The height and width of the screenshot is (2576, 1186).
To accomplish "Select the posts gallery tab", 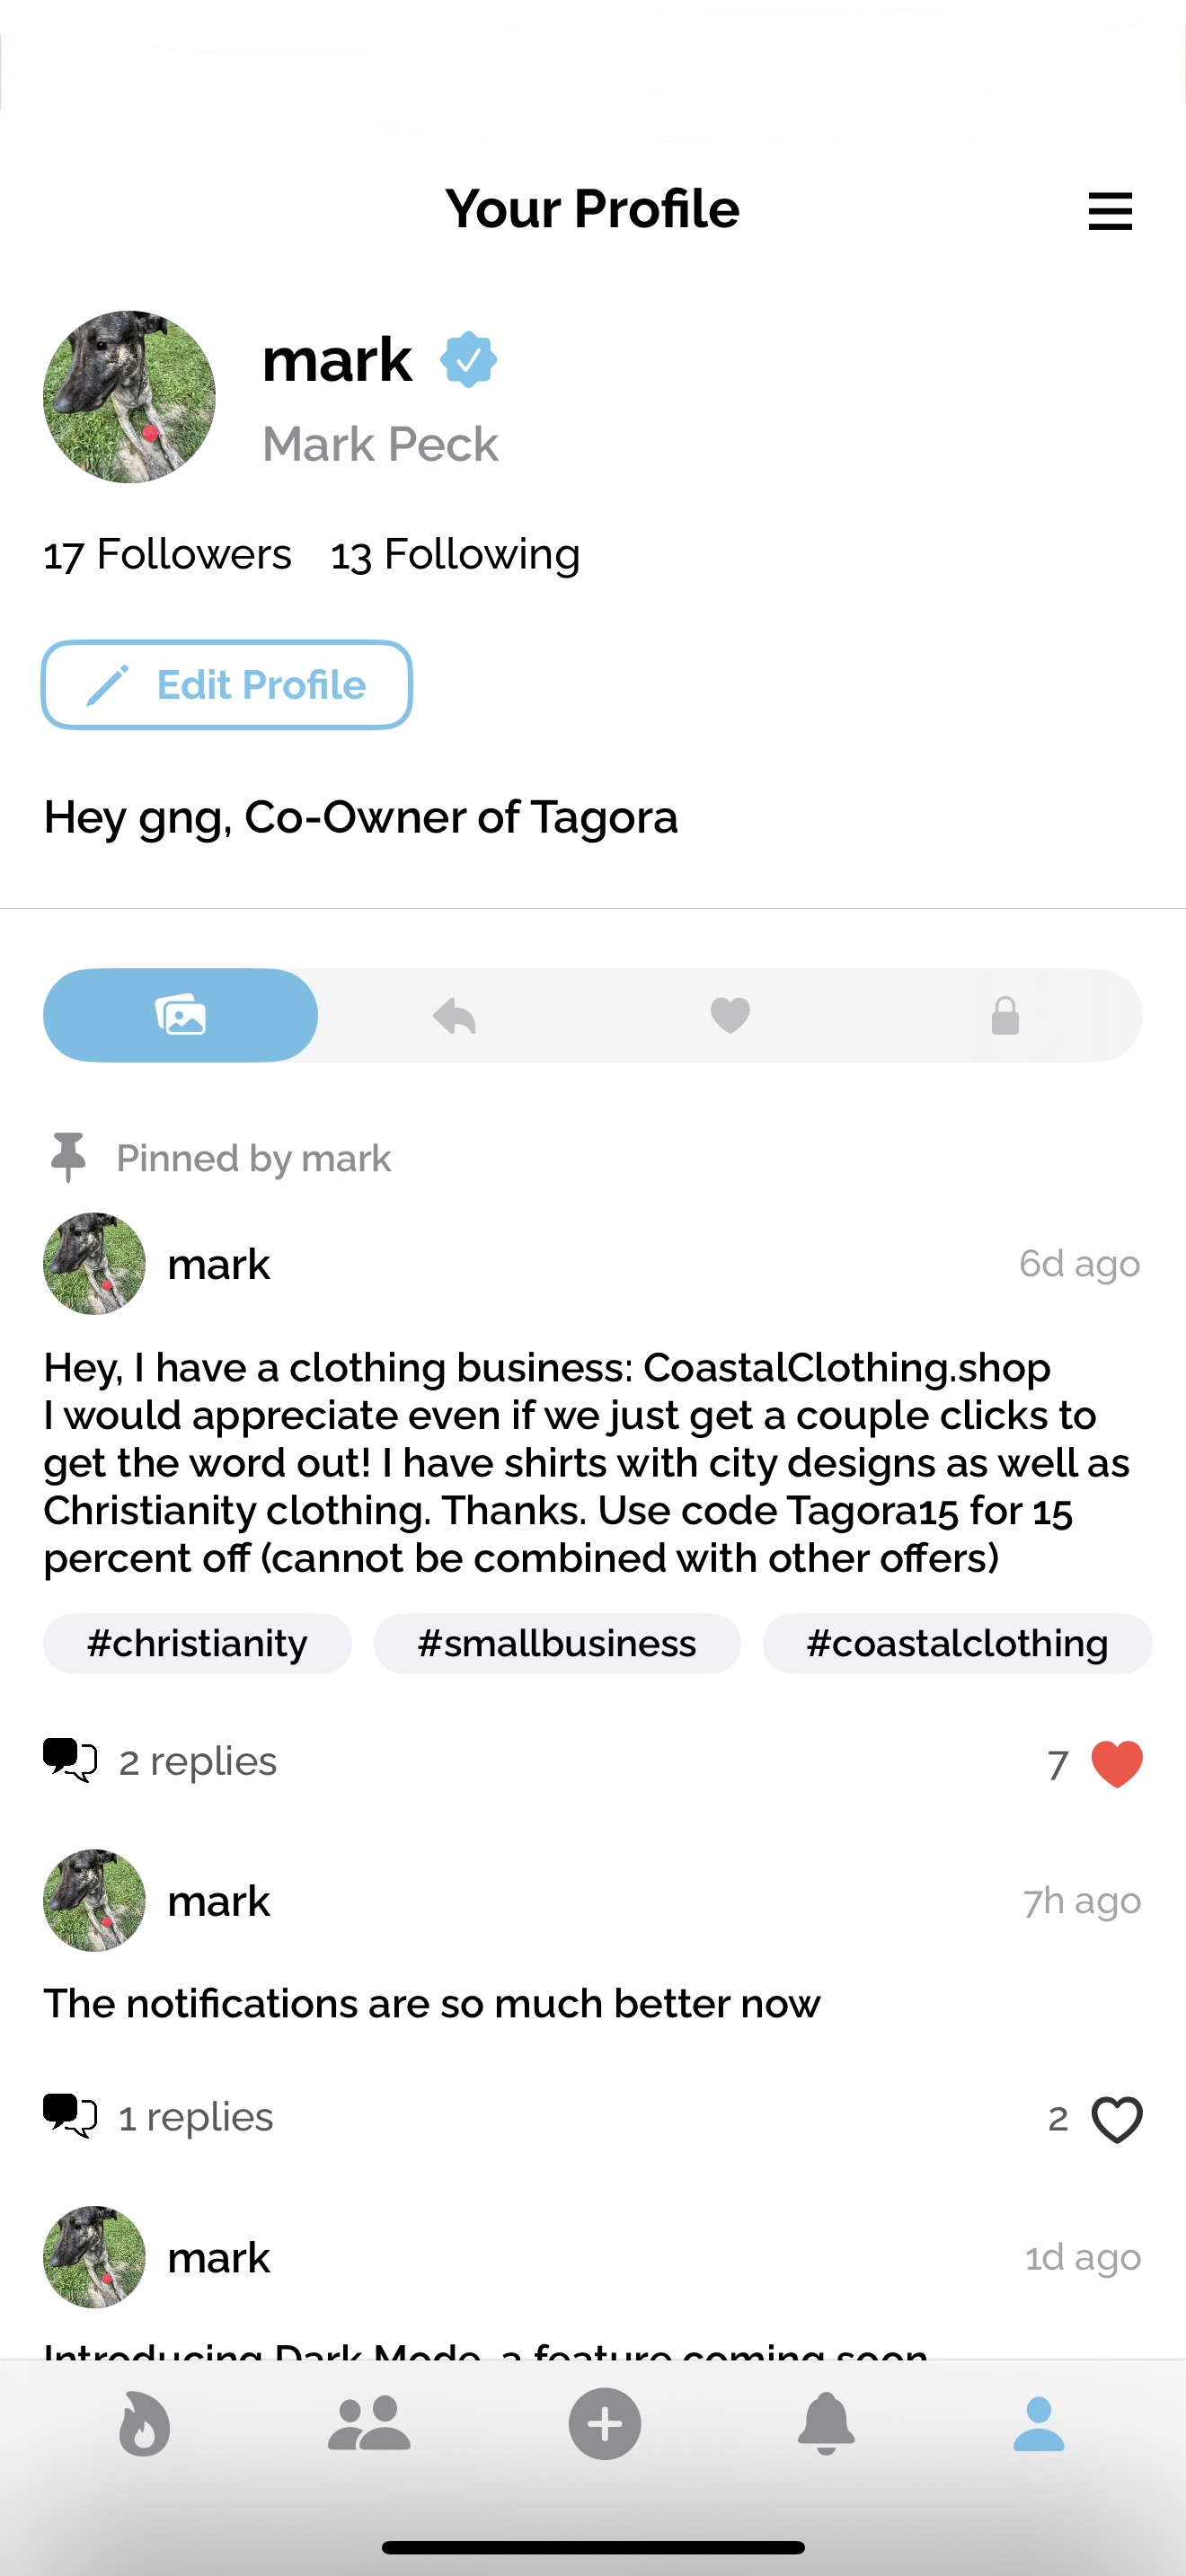I will pyautogui.click(x=181, y=1016).
